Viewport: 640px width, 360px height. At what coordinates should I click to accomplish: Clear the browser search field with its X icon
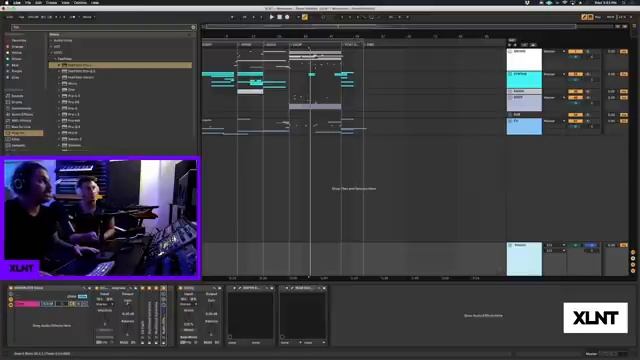coord(193,27)
